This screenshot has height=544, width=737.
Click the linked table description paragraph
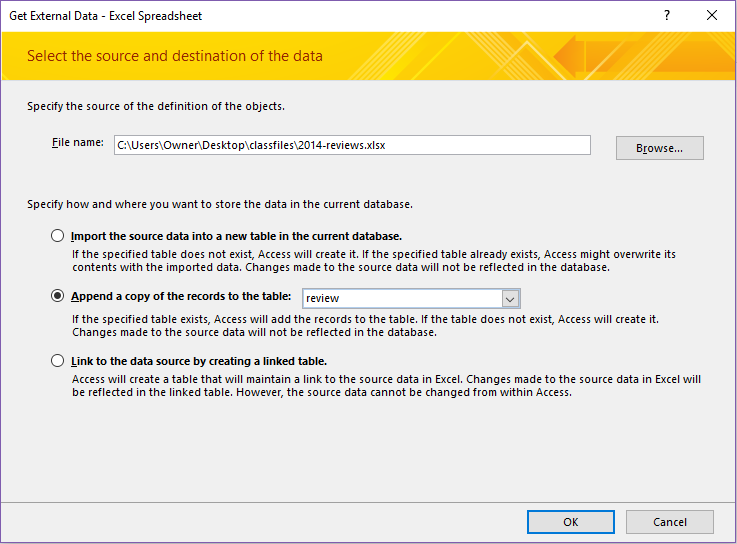coord(386,385)
